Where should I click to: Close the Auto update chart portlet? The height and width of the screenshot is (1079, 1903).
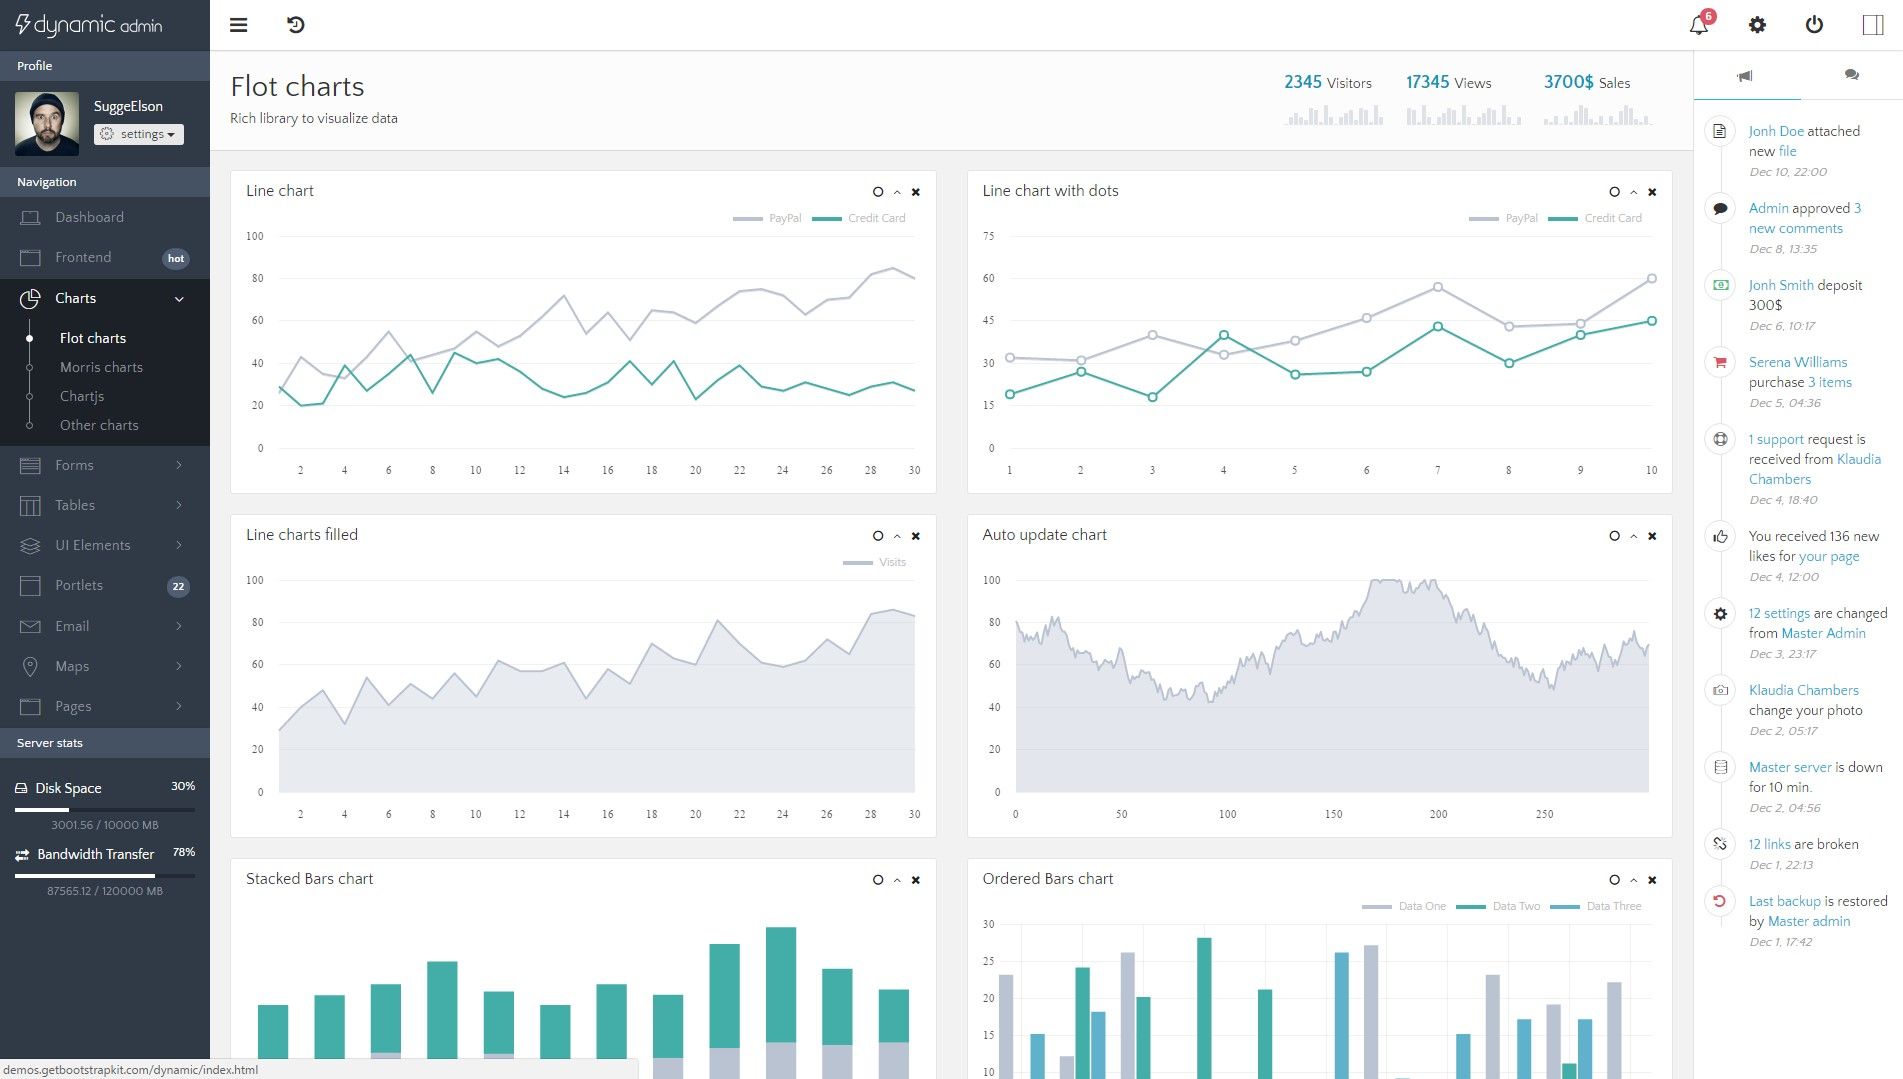click(x=1652, y=536)
